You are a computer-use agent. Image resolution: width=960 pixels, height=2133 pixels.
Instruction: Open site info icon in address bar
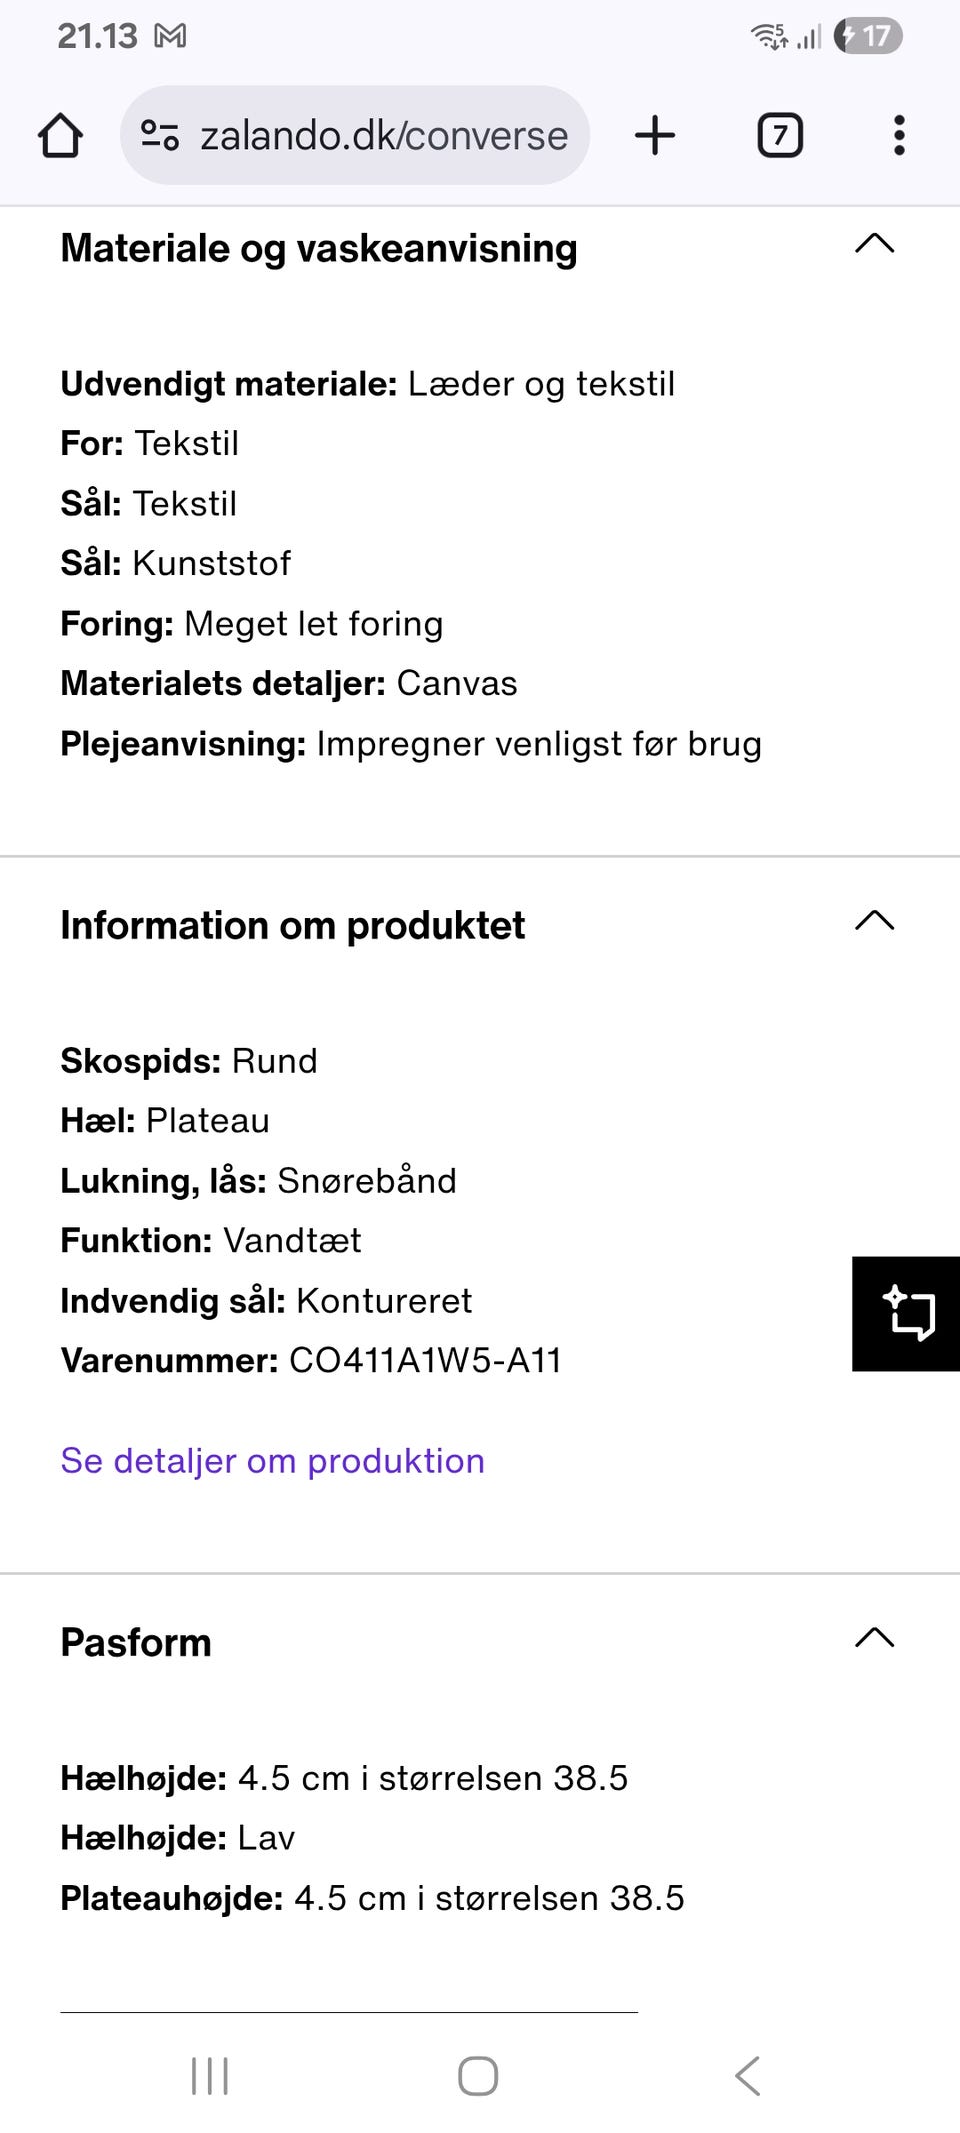click(x=159, y=135)
